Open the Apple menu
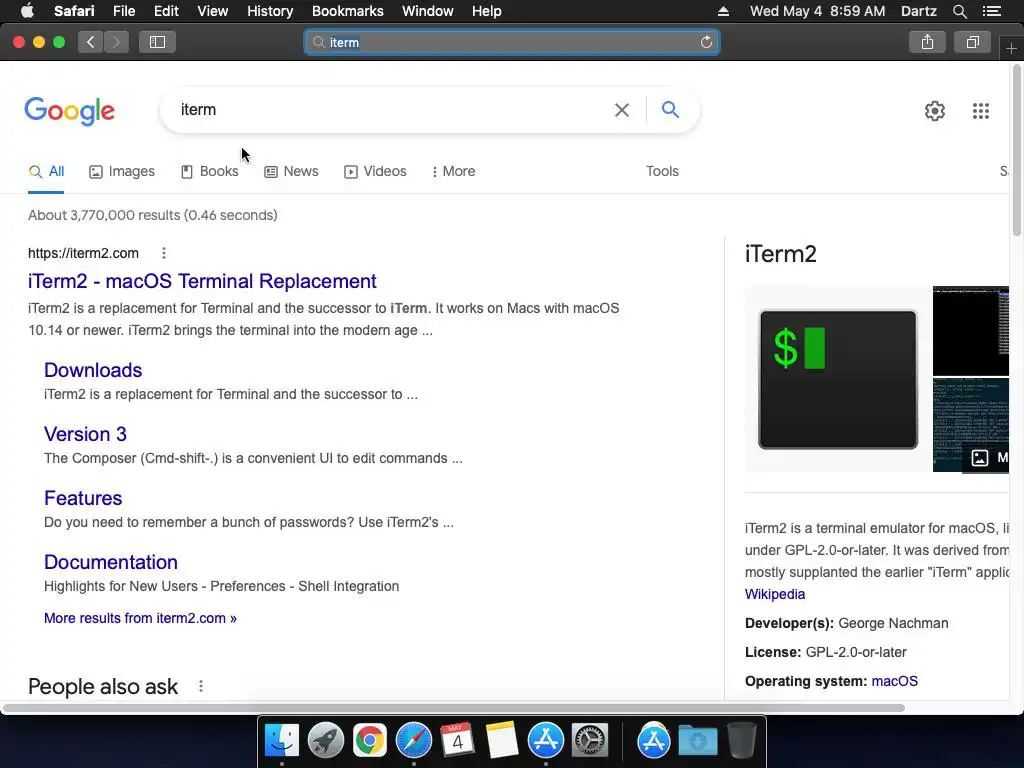Screen dimensions: 1024x768 tap(27, 11)
